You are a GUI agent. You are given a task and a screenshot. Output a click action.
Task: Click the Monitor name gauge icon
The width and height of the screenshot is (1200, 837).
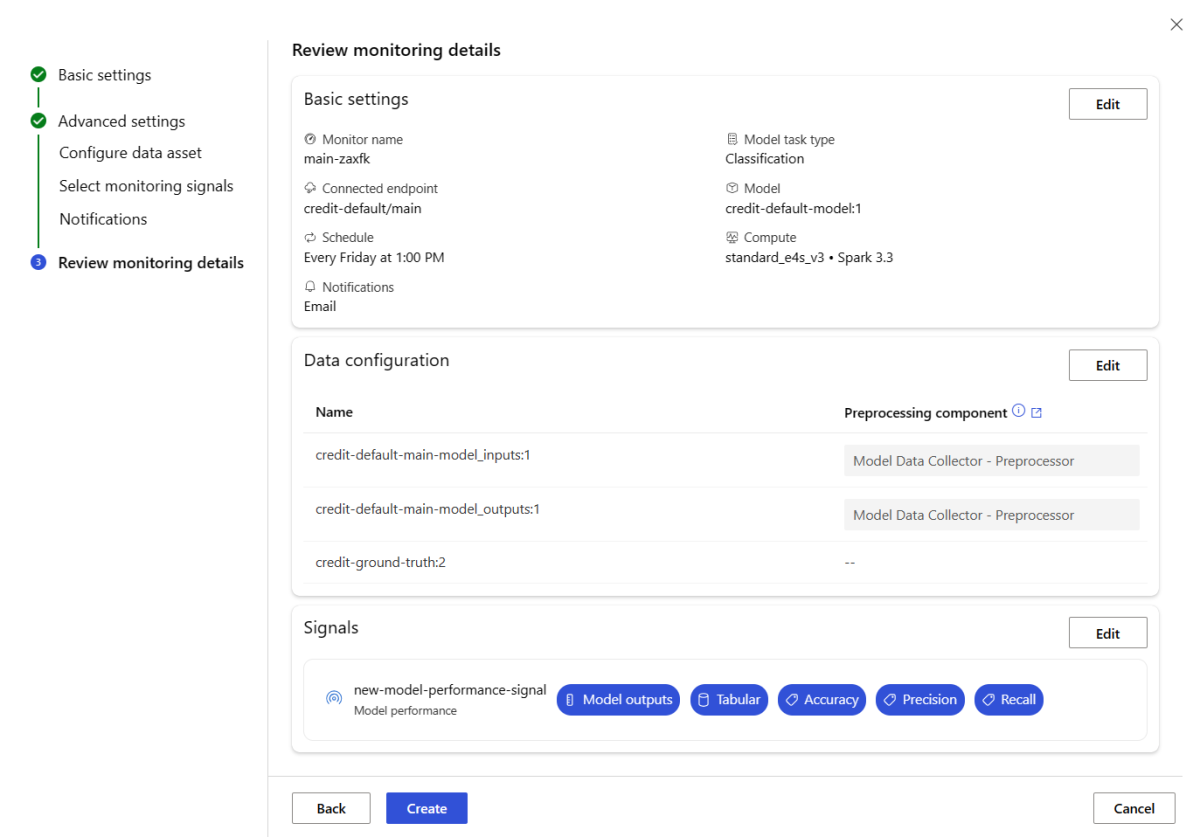[x=310, y=139]
